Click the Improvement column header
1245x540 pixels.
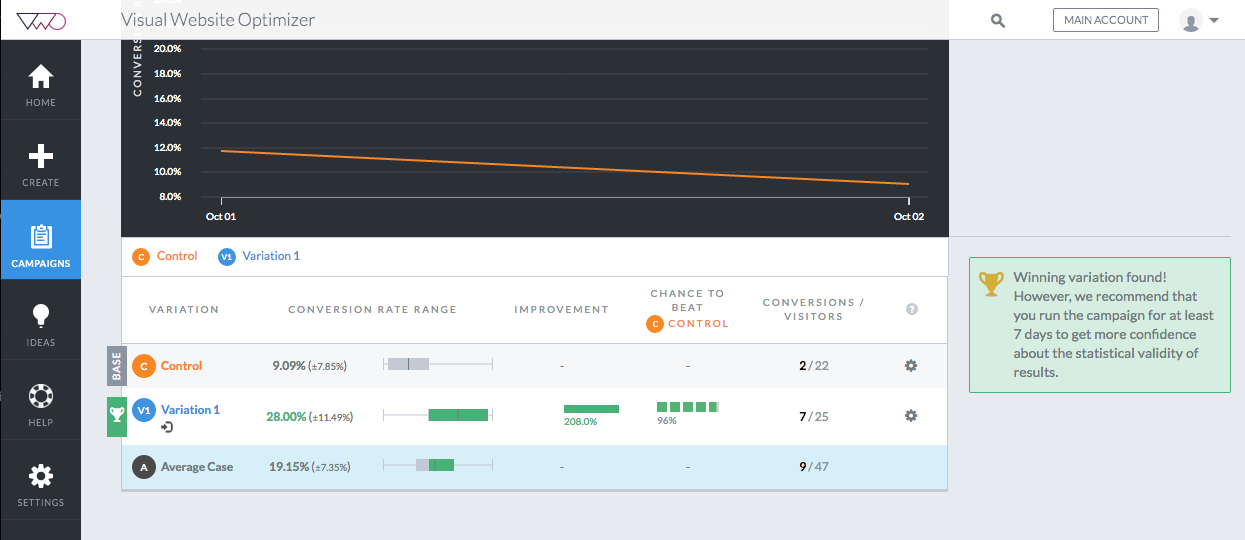pos(561,310)
